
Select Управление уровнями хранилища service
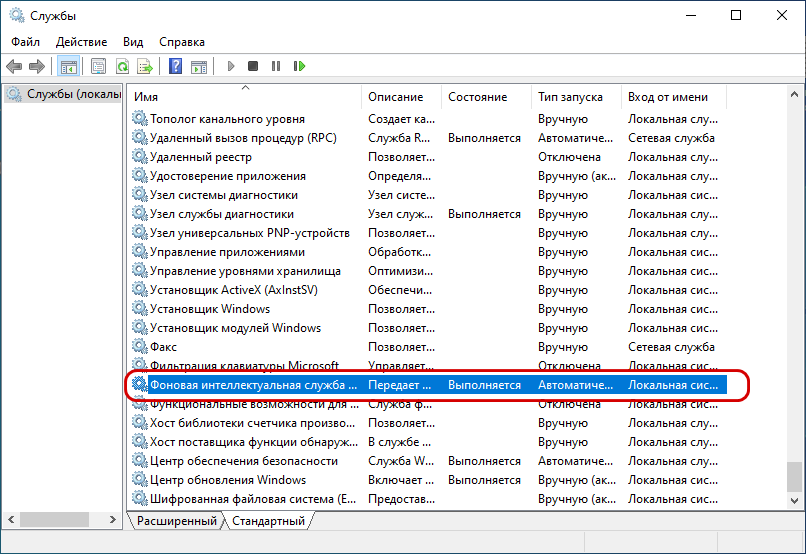[x=428, y=271]
